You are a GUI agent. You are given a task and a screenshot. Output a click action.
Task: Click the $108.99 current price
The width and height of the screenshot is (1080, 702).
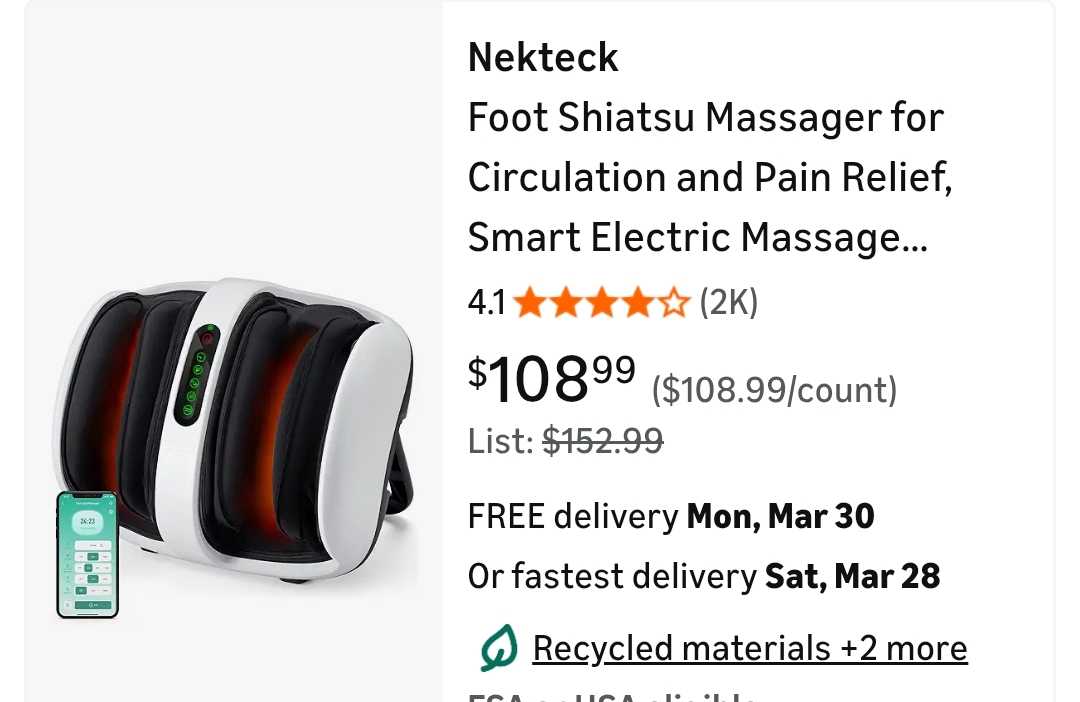(551, 378)
